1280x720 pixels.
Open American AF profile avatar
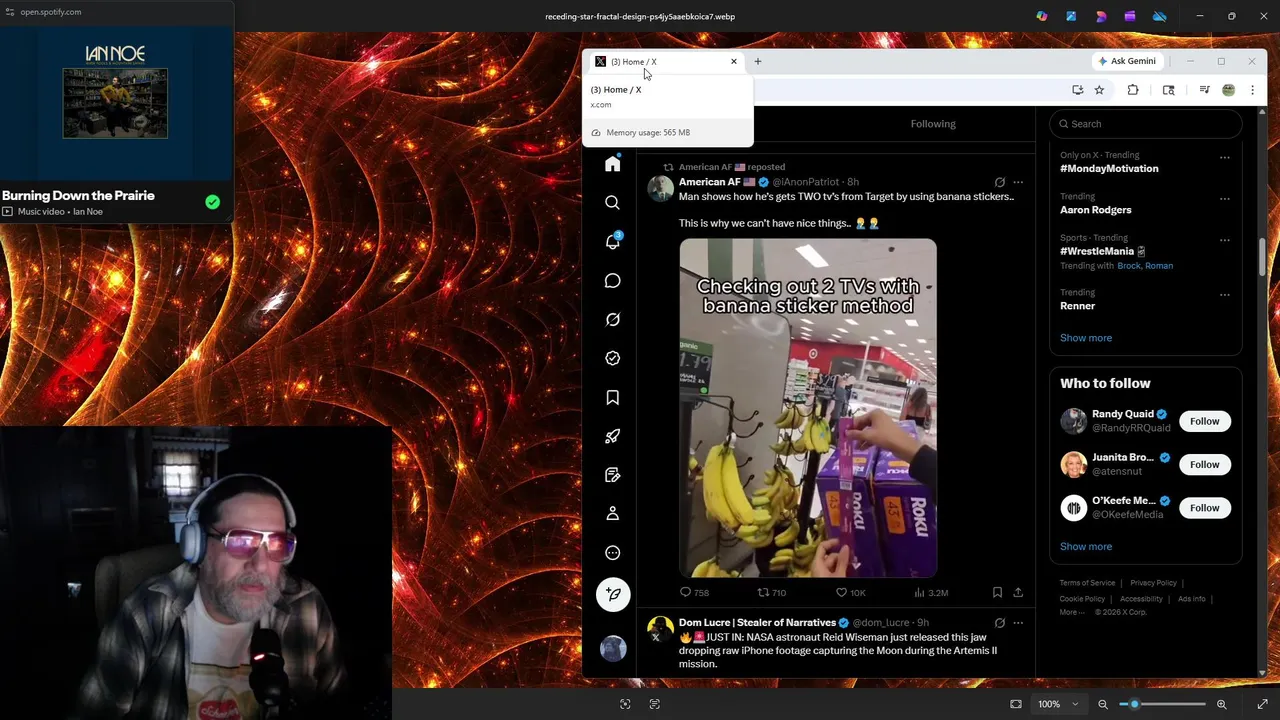(660, 188)
